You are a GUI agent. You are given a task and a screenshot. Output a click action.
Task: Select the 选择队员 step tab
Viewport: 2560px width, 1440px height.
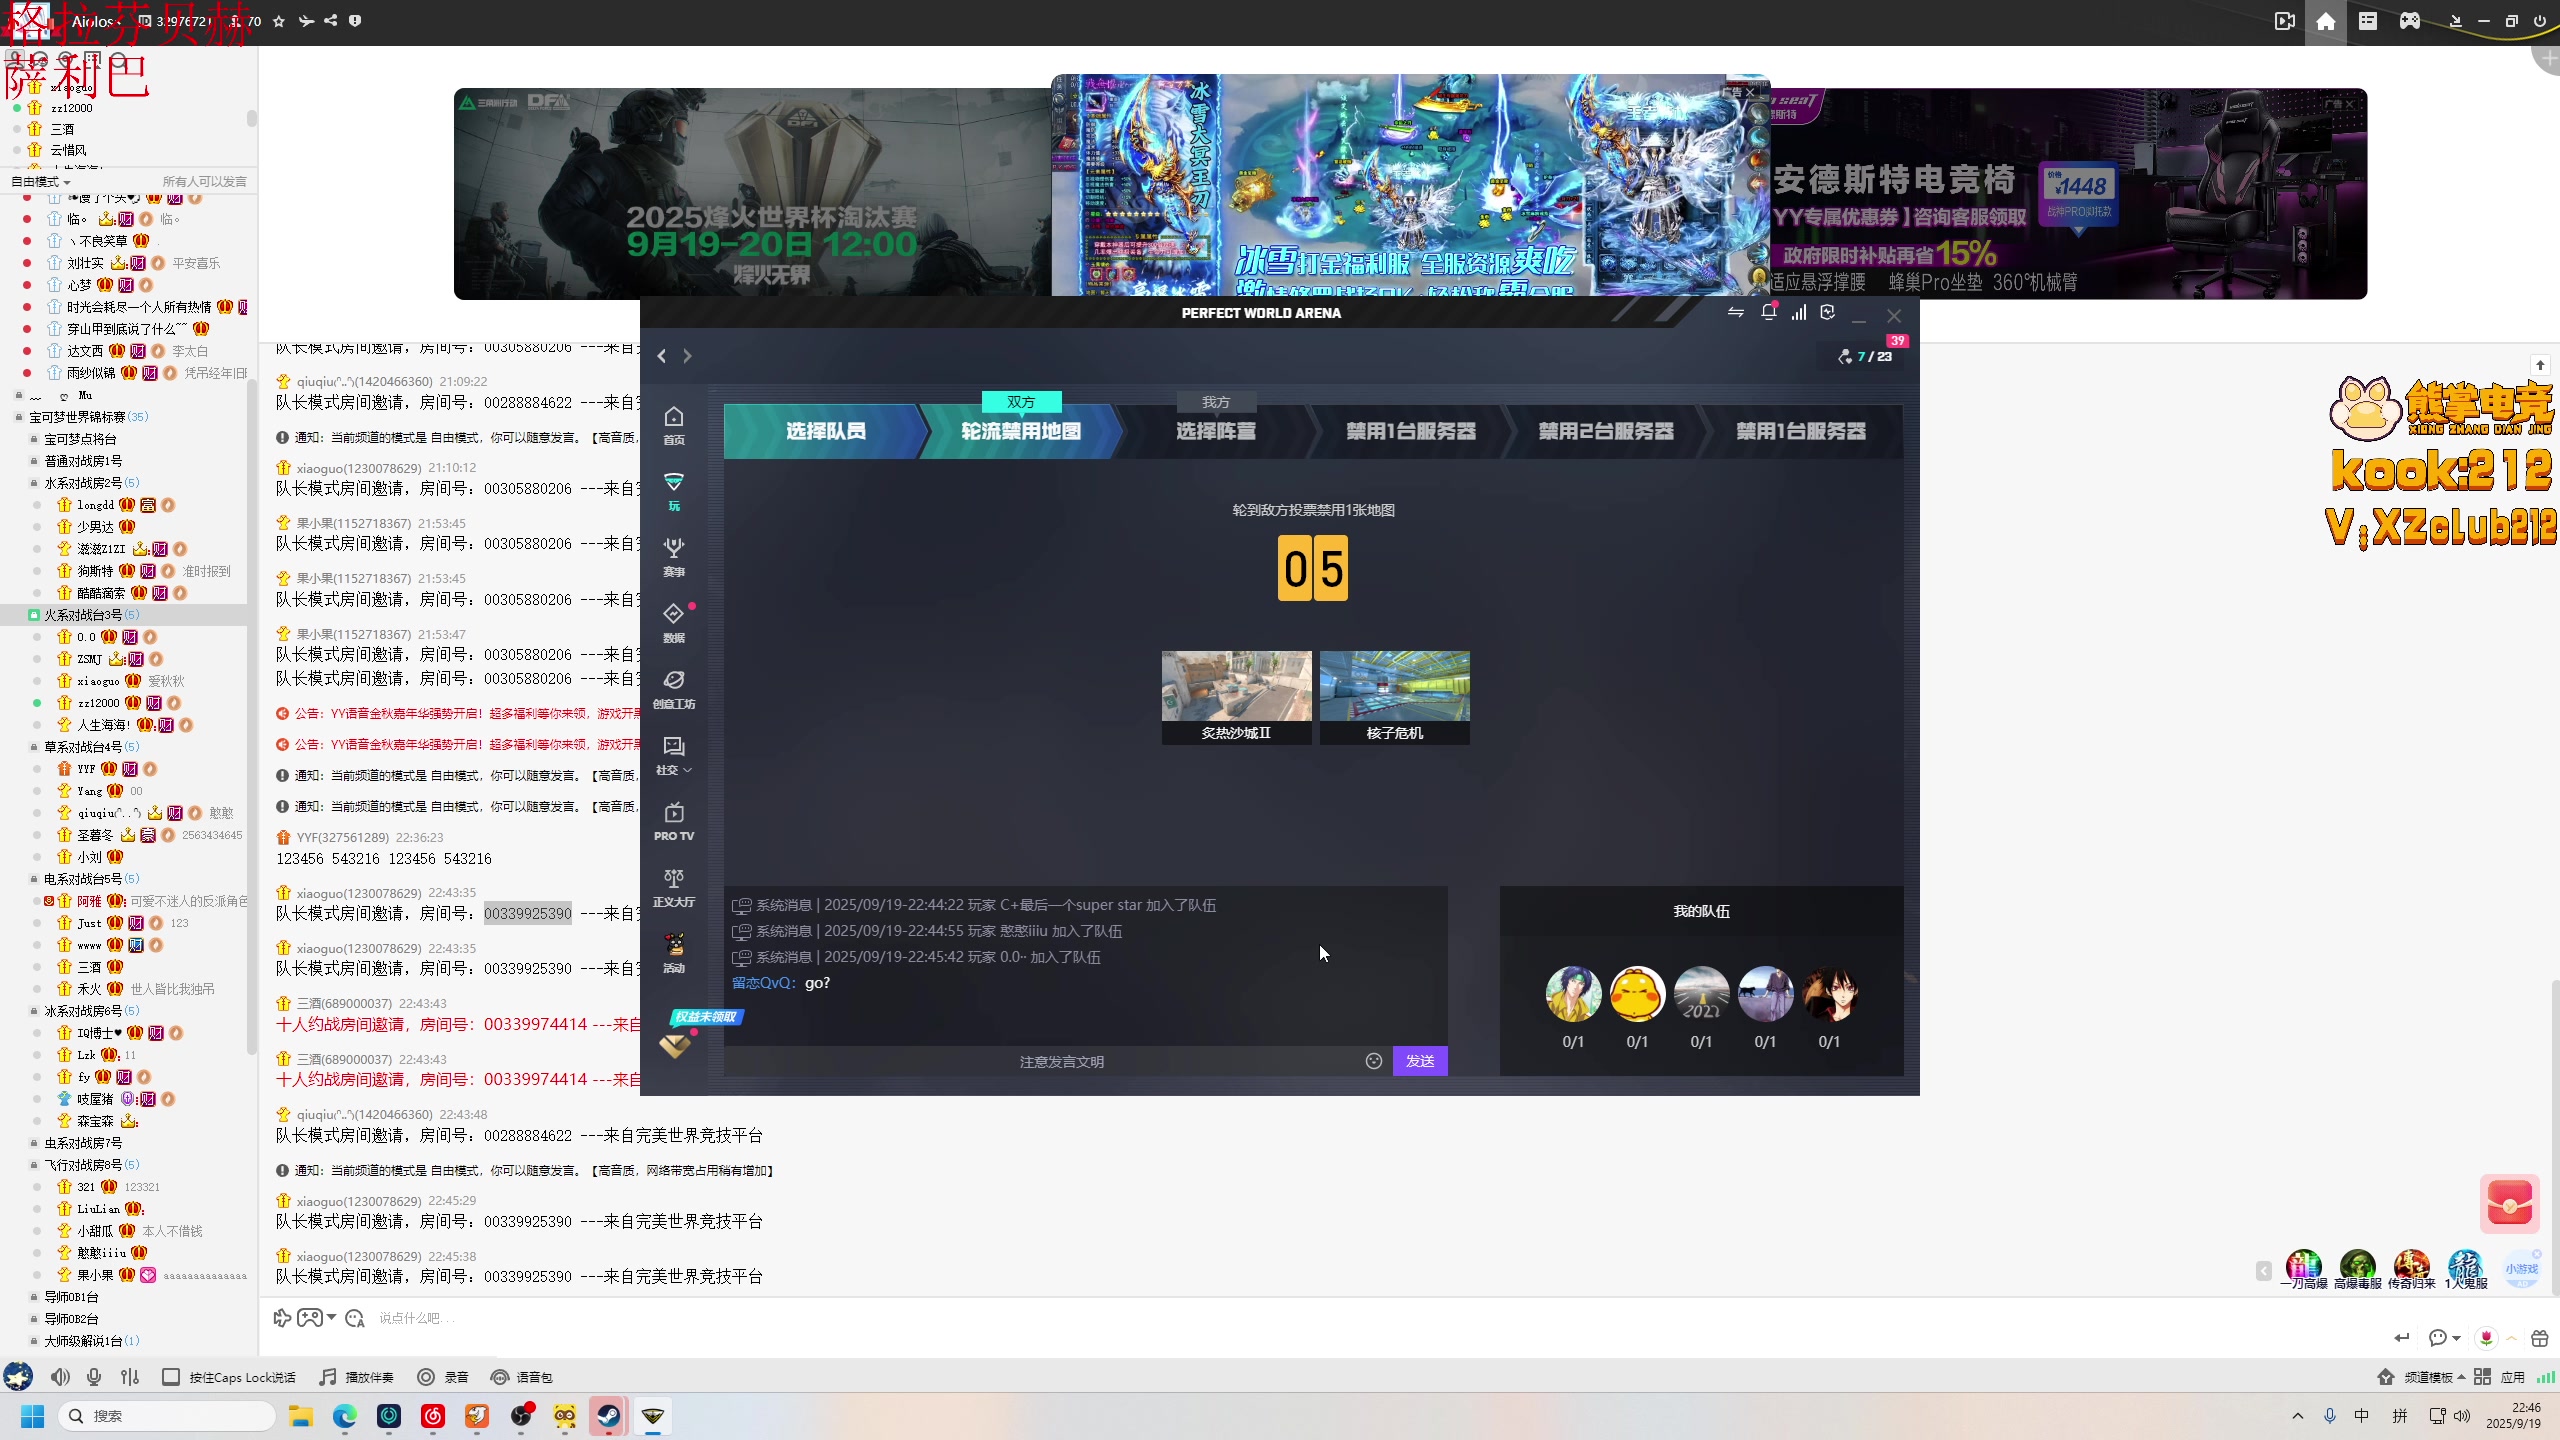pyautogui.click(x=825, y=431)
